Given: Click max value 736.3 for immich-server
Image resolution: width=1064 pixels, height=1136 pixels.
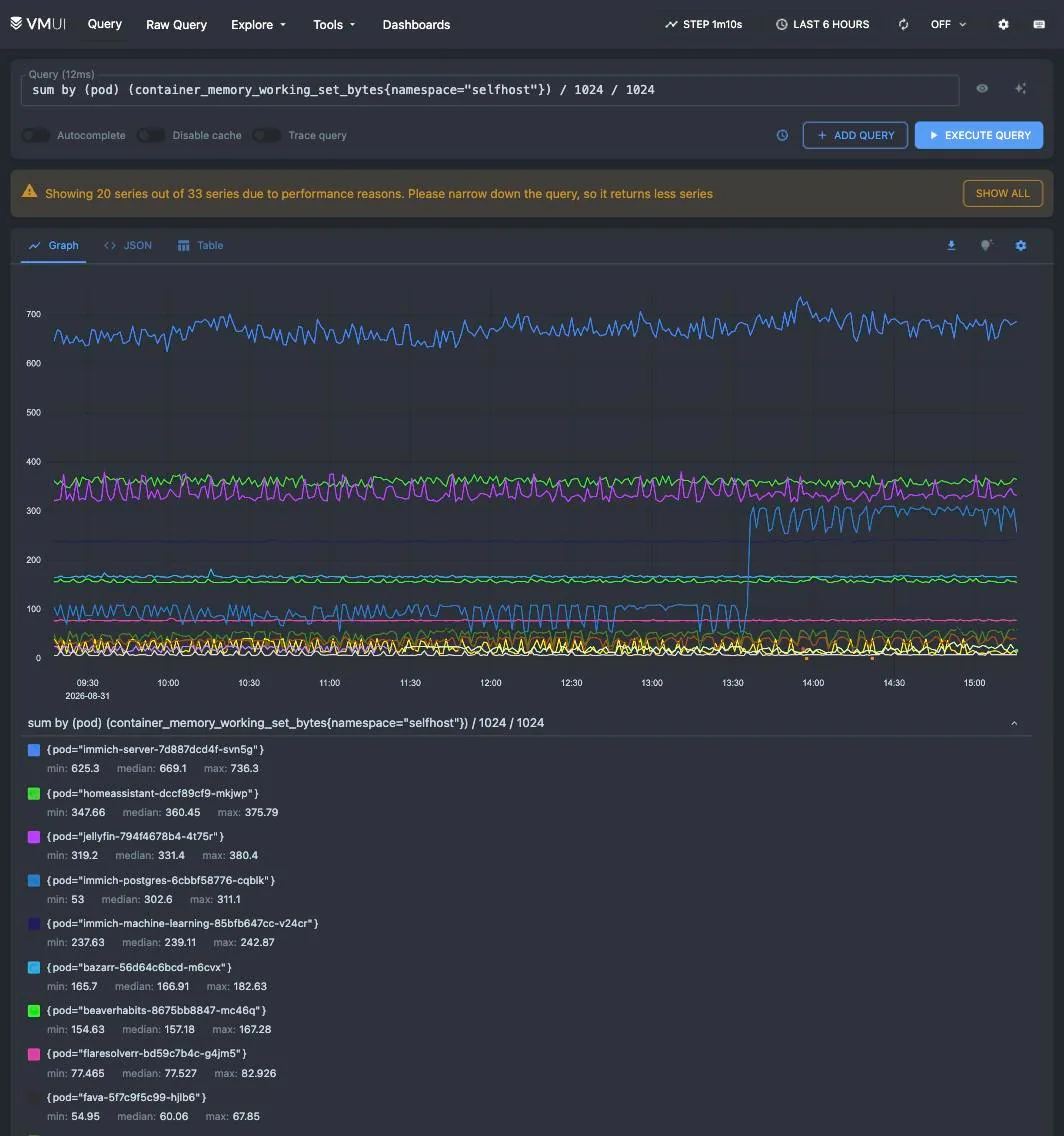Looking at the screenshot, I should click(244, 769).
